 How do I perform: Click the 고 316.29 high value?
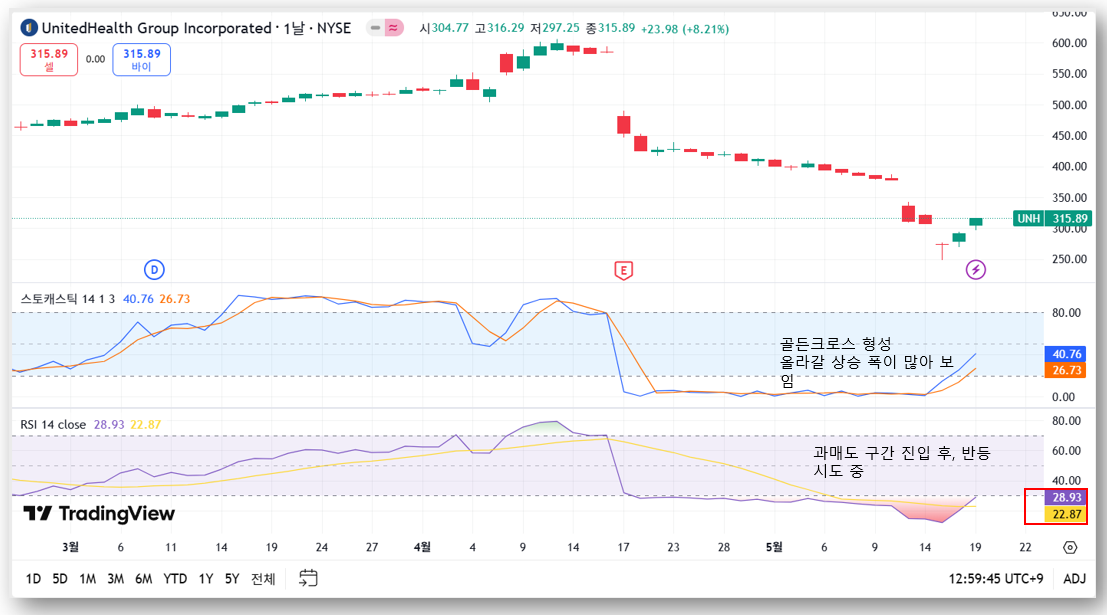click(500, 28)
